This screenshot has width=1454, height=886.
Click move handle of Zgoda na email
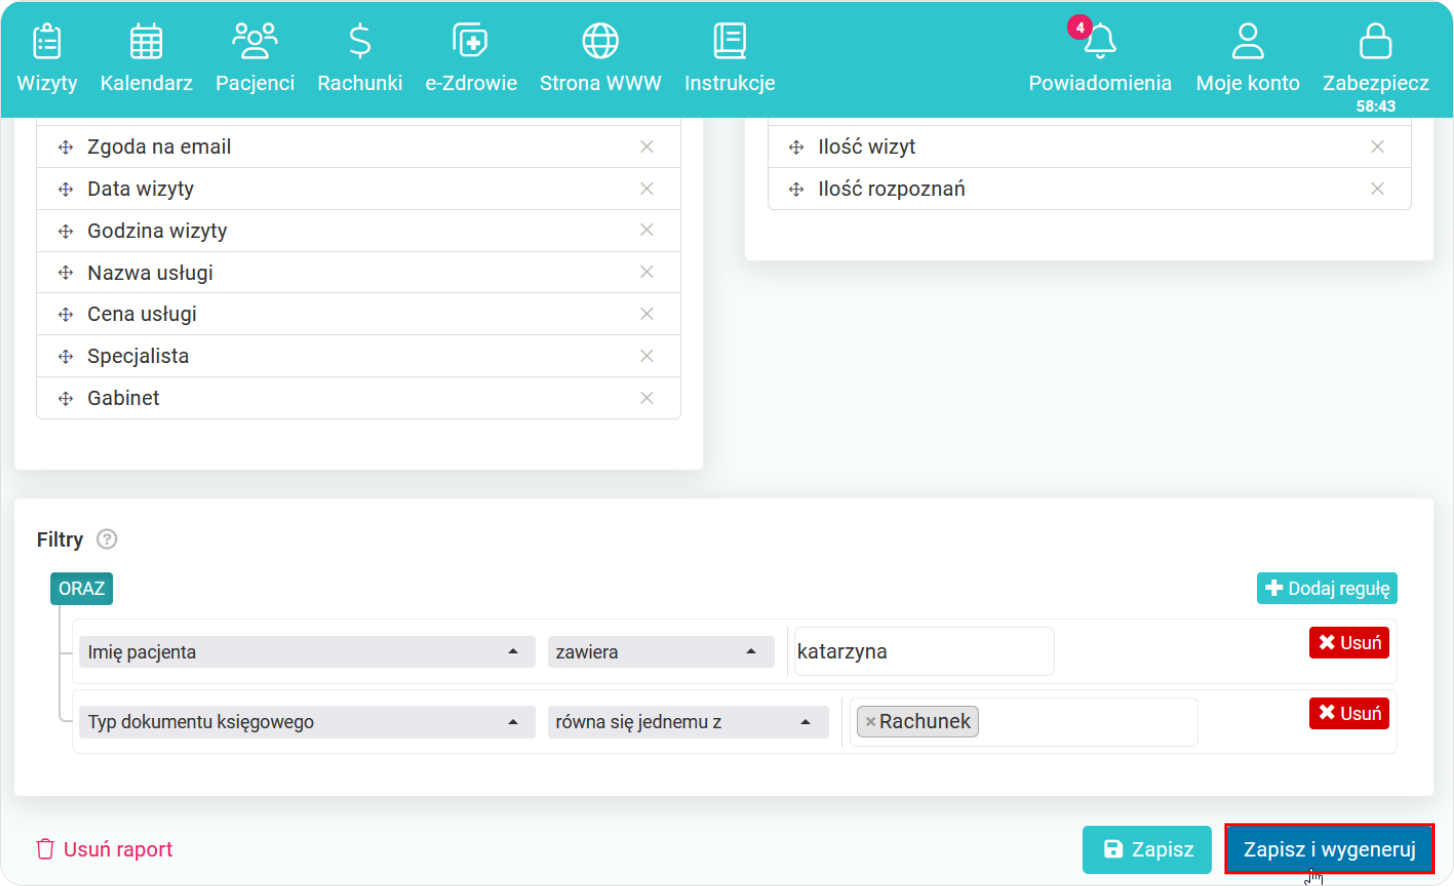coord(66,147)
